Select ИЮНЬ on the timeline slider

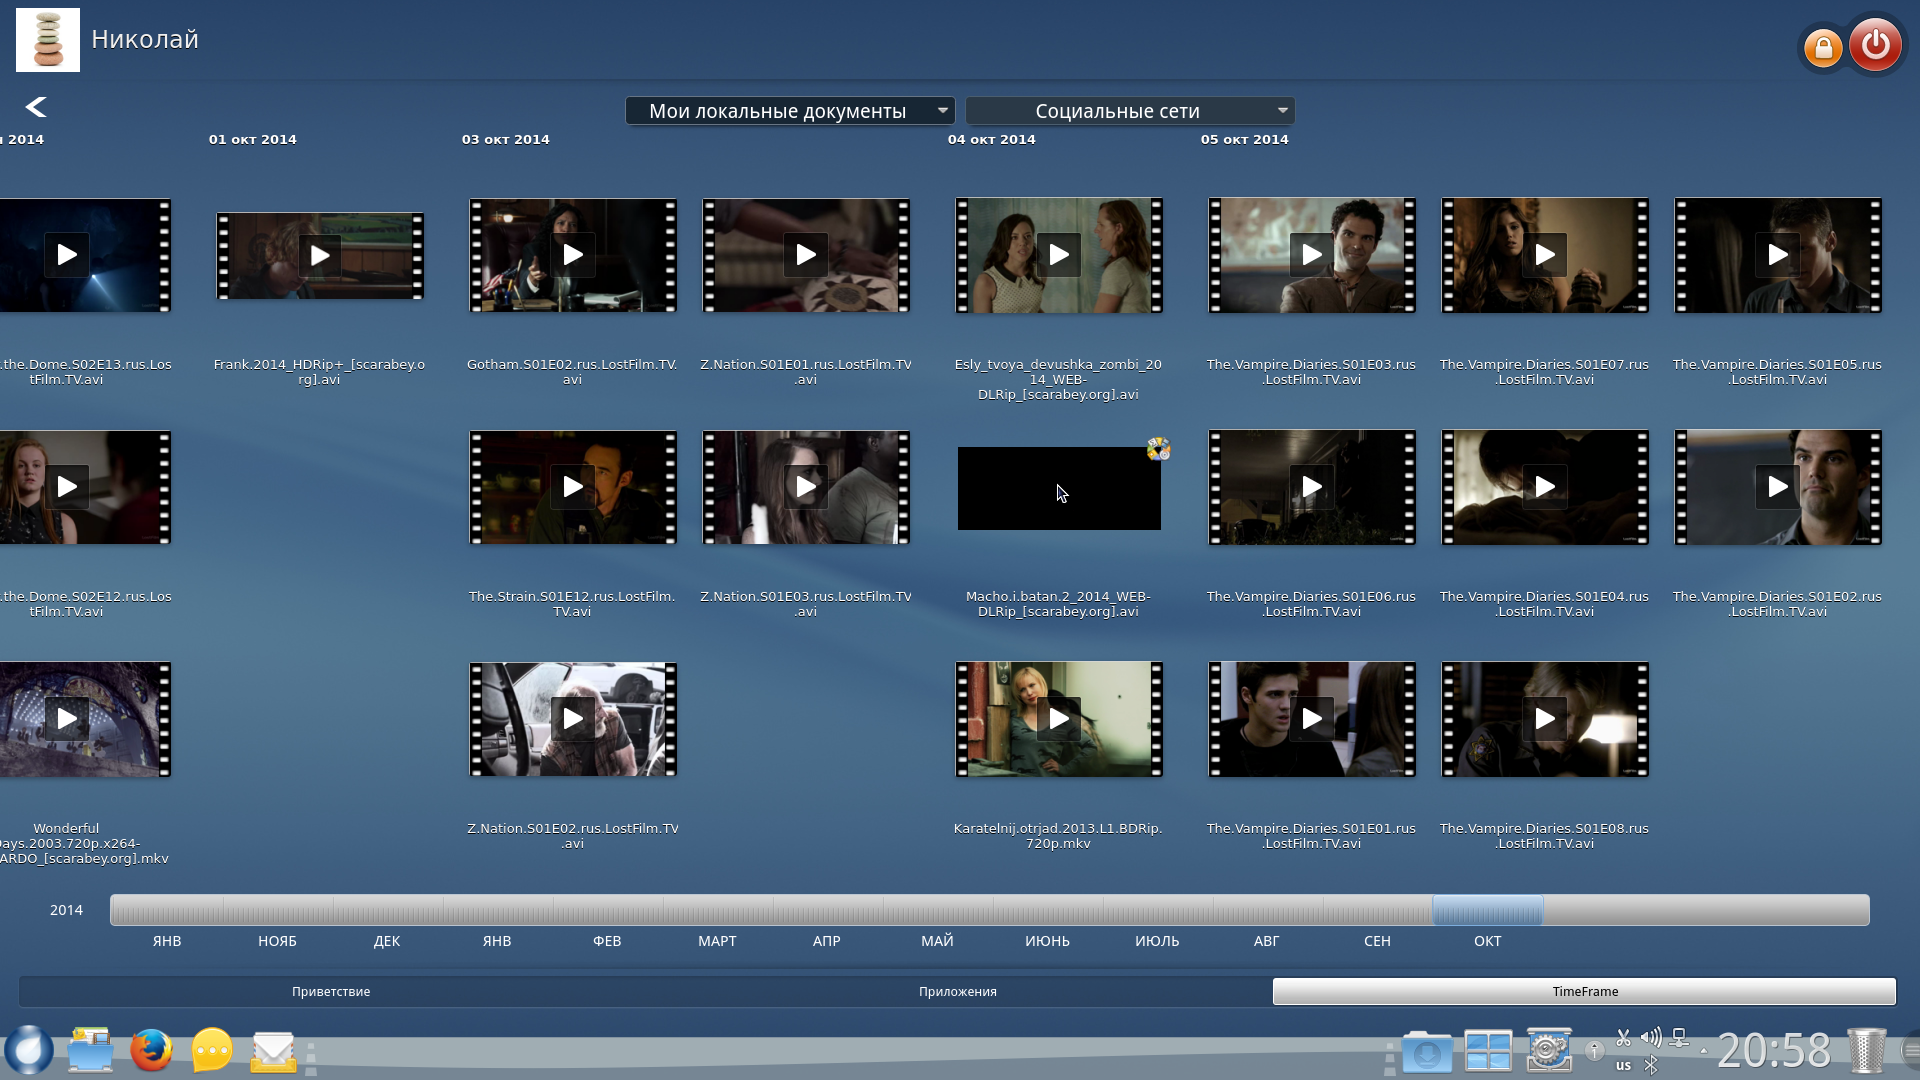click(x=1047, y=911)
